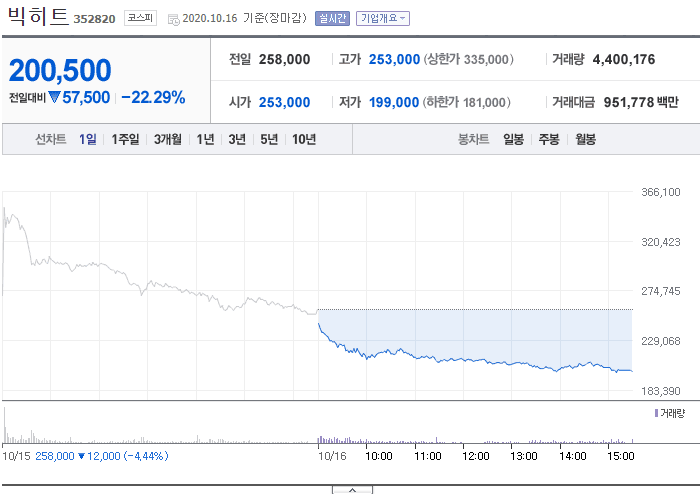The height and width of the screenshot is (494, 700).
Task: Click the 실시간 real-time button
Action: click(332, 18)
